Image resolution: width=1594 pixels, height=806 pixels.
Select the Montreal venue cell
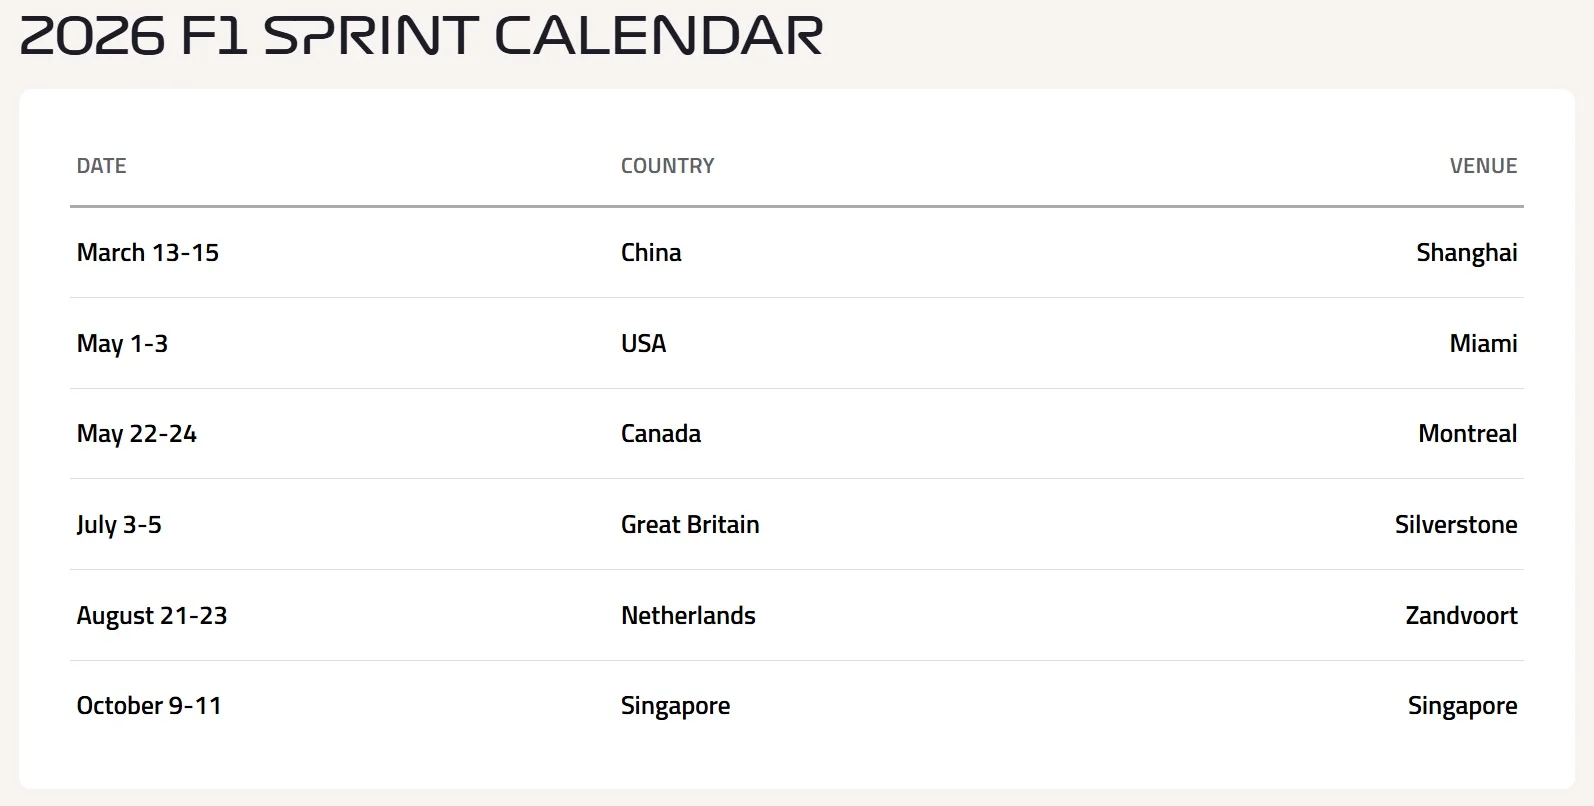(1467, 434)
